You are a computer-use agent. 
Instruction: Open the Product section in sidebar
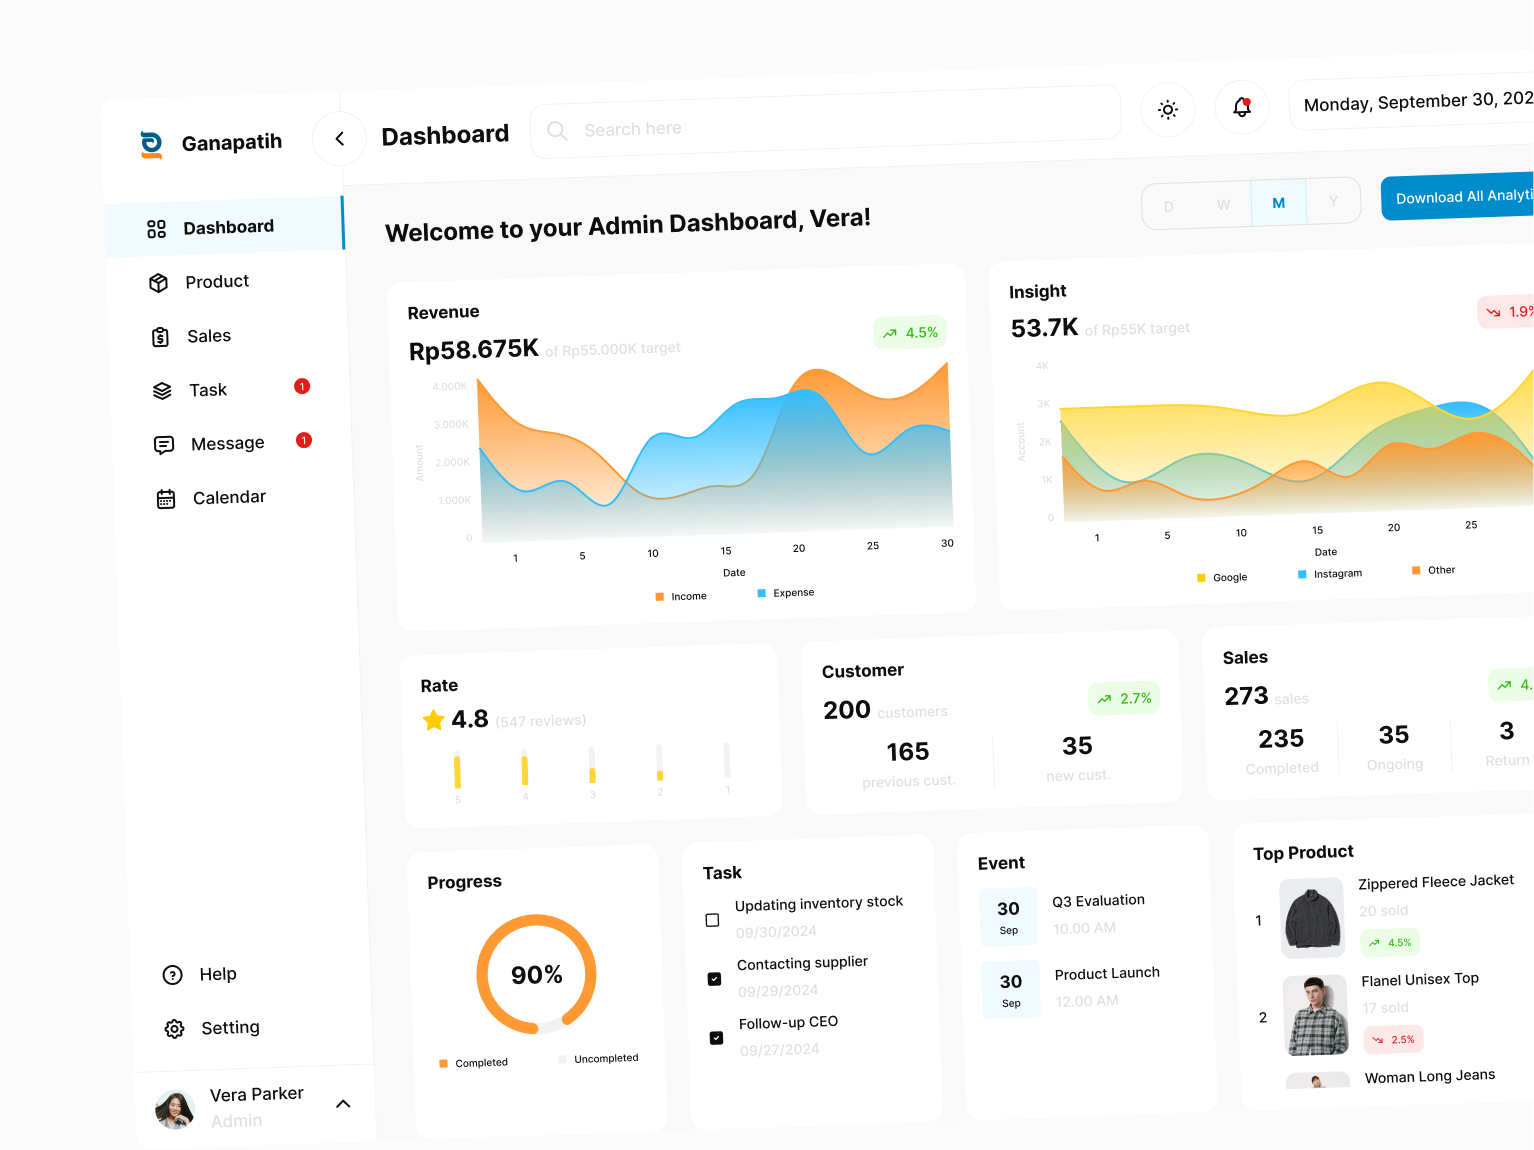(160, 282)
